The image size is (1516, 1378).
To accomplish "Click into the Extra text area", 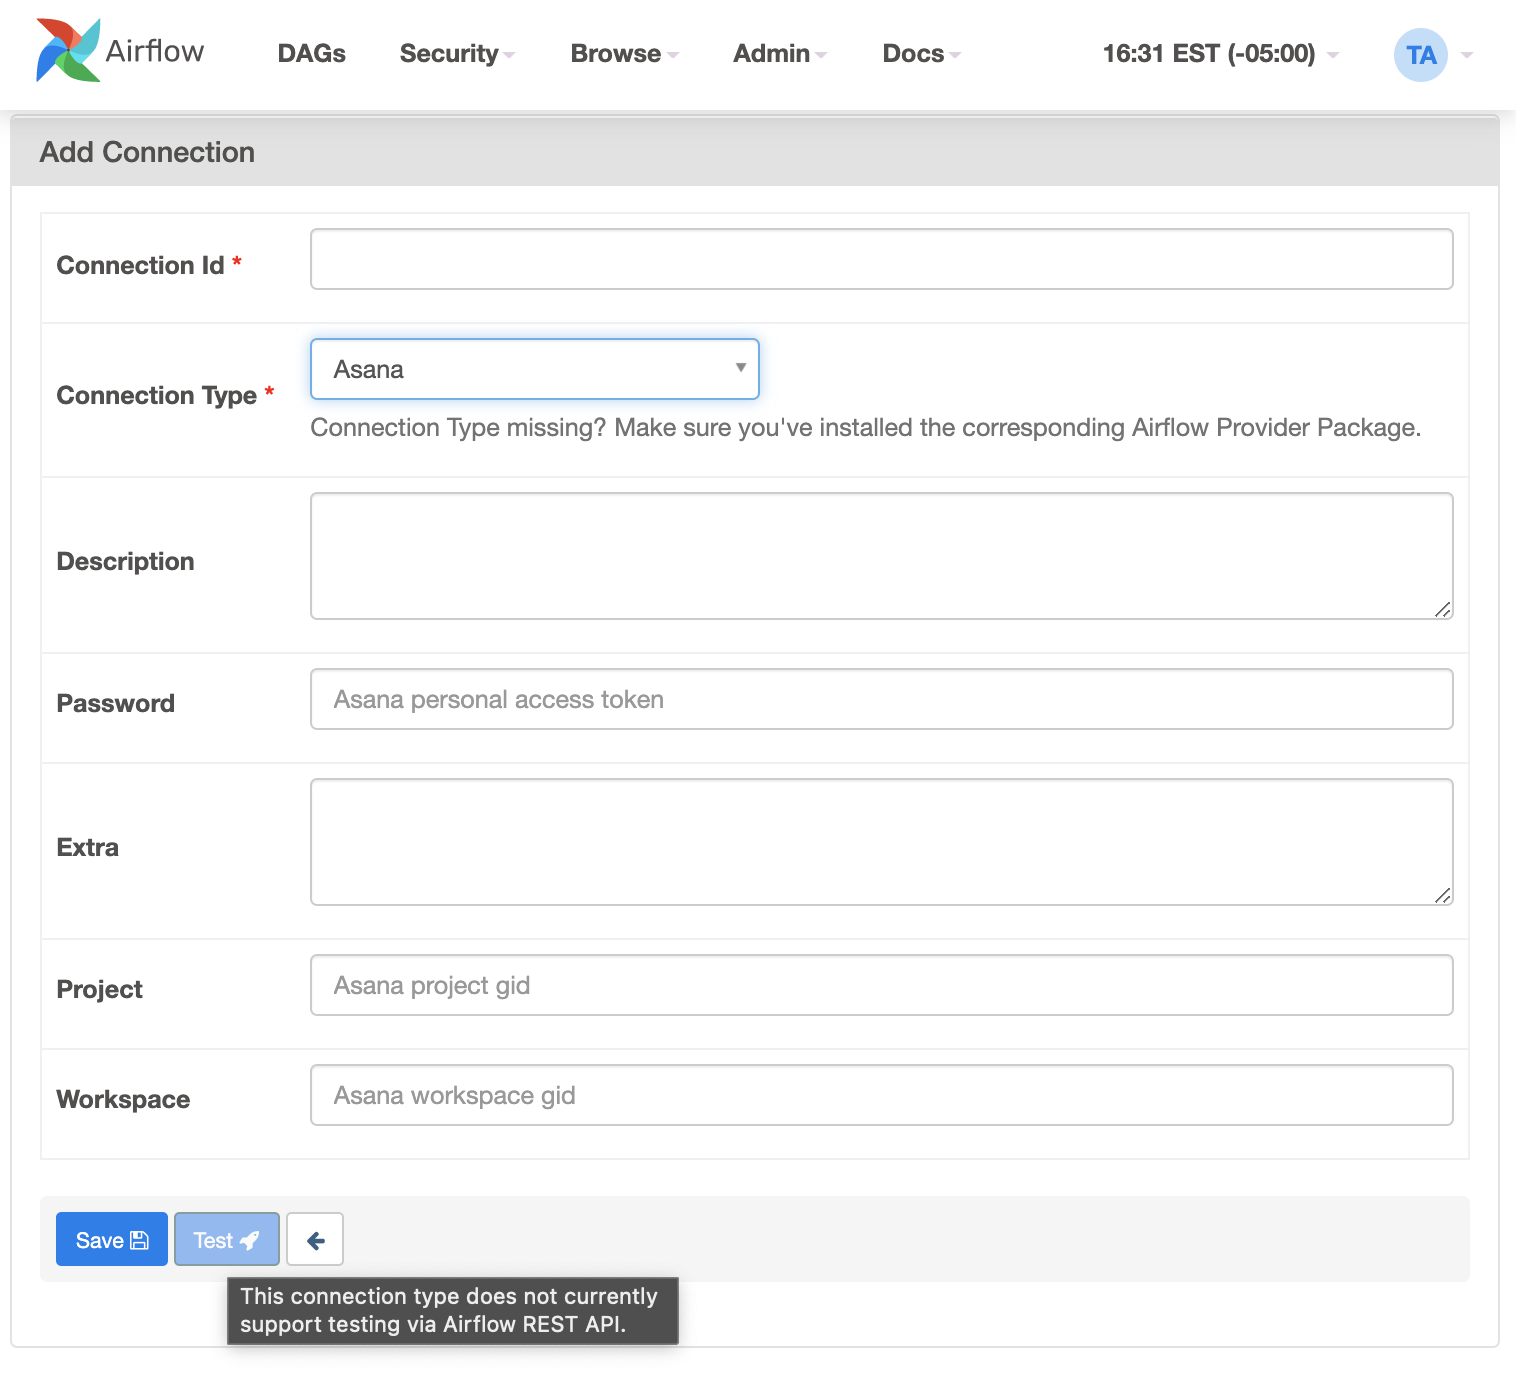I will (x=881, y=842).
